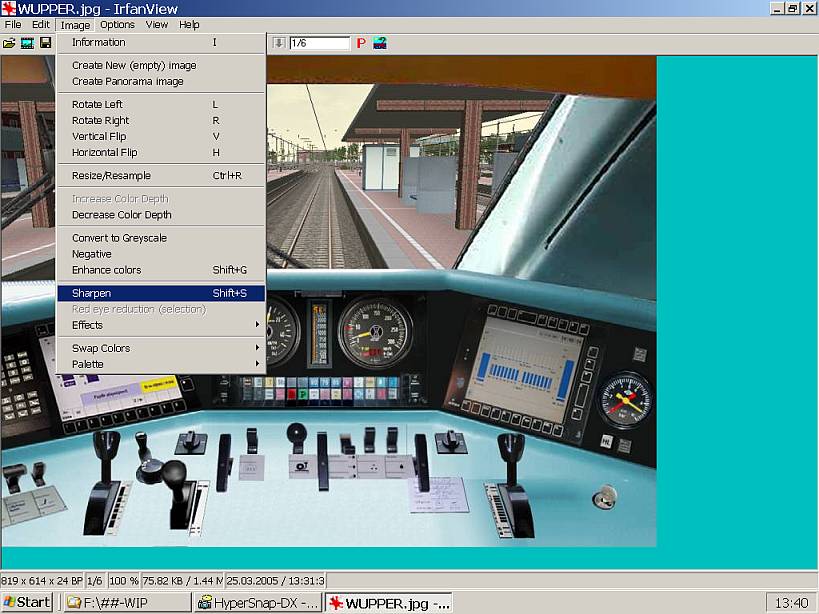Click the Windows Start button
Screen dimensions: 819x614
click(x=27, y=603)
